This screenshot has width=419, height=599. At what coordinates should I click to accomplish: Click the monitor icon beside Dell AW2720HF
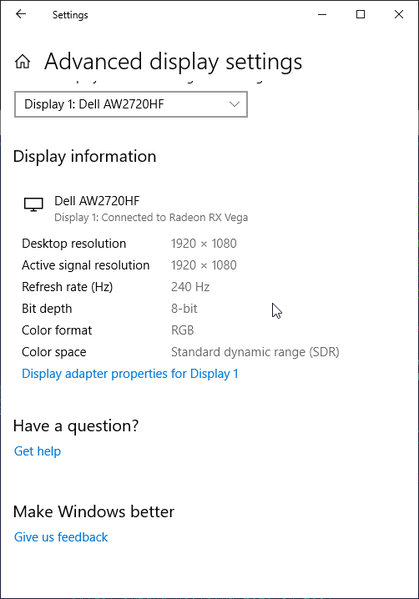[x=34, y=204]
